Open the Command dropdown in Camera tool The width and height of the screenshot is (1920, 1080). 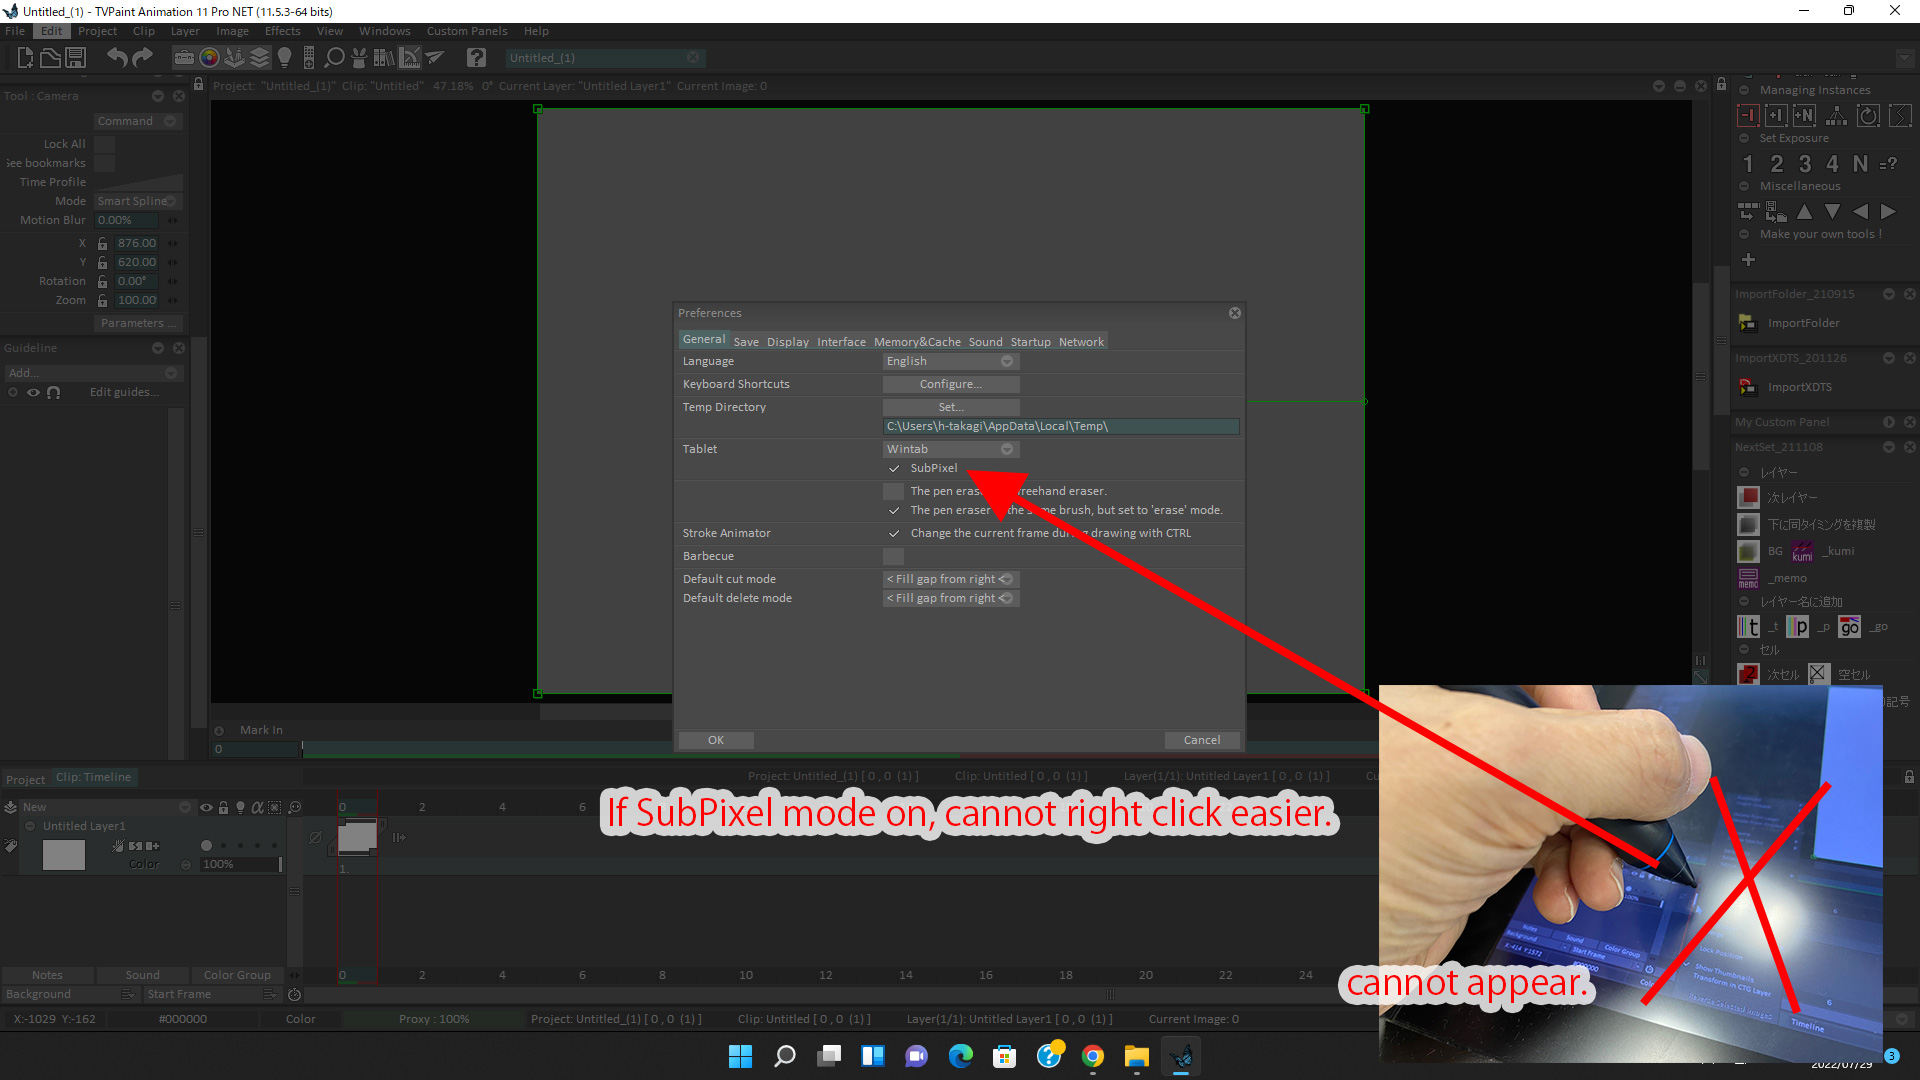pos(138,122)
